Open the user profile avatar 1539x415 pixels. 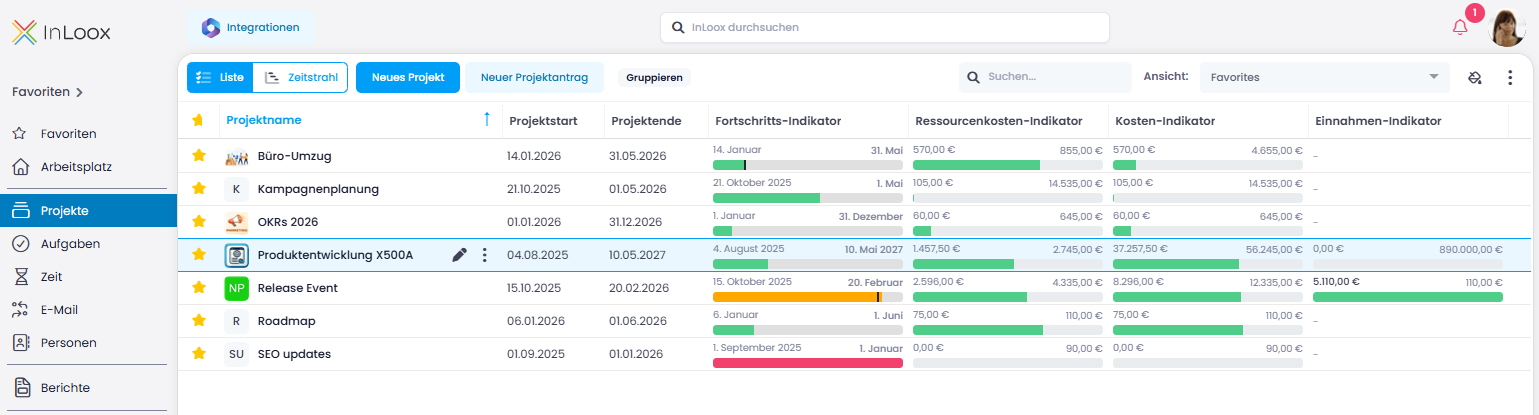(x=1507, y=28)
